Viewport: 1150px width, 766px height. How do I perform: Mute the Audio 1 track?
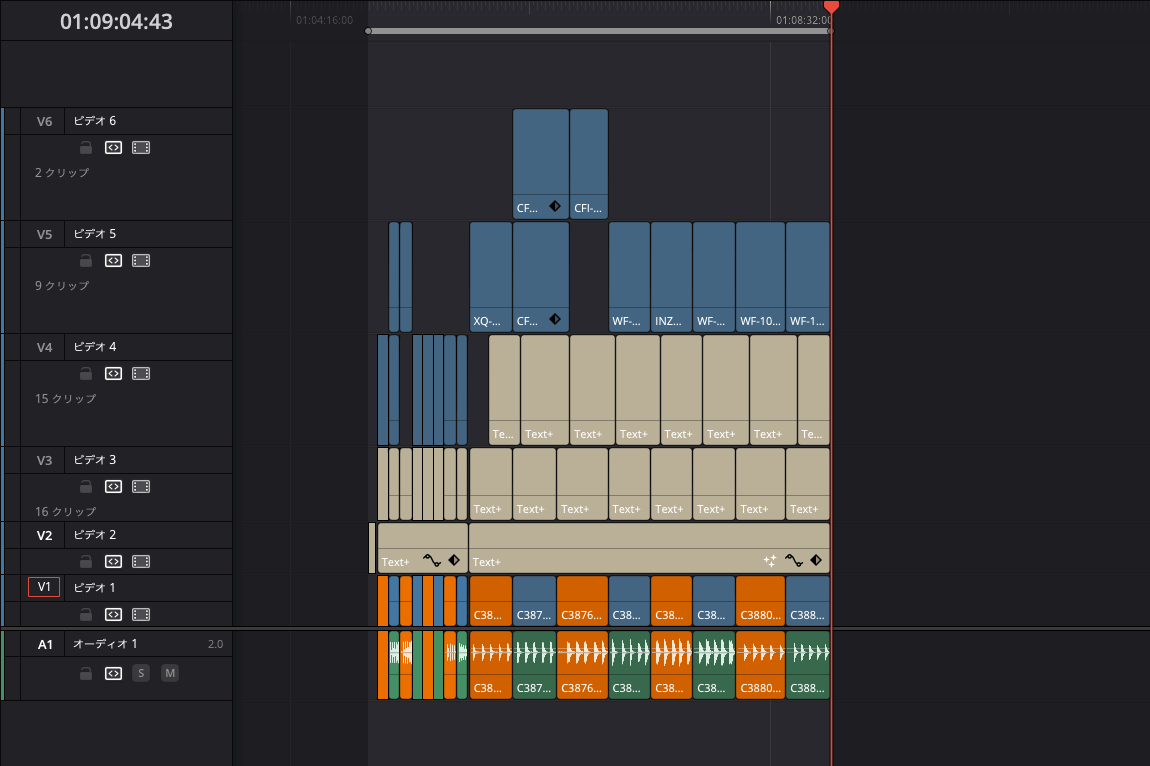click(x=169, y=673)
